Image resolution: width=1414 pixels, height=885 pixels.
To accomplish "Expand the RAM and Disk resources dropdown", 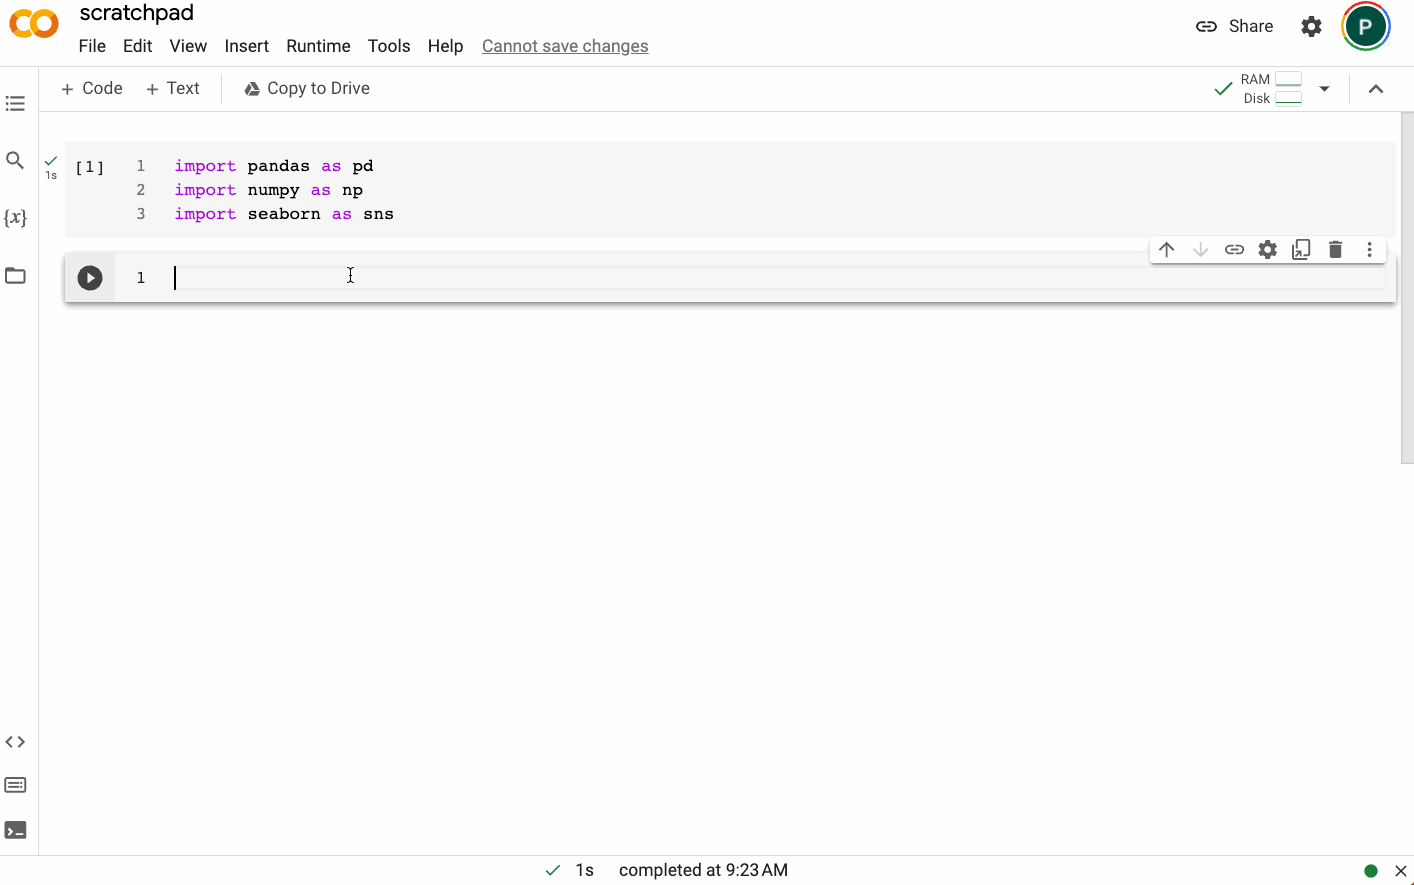I will tap(1324, 89).
